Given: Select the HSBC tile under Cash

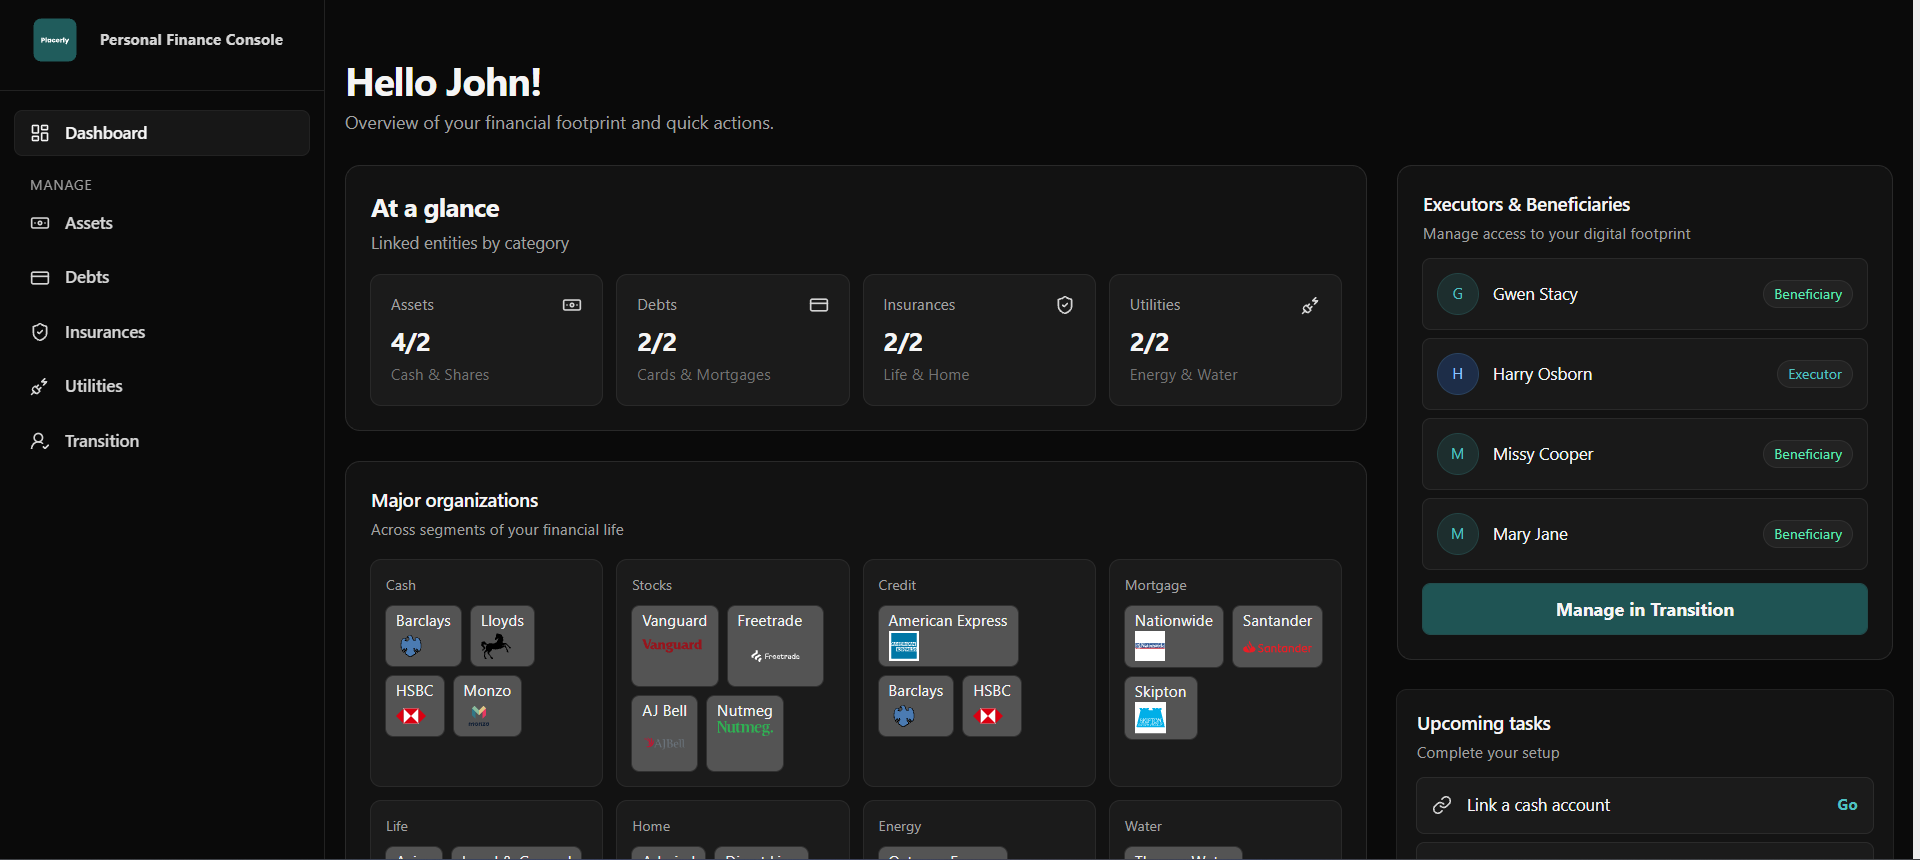Looking at the screenshot, I should (x=415, y=706).
